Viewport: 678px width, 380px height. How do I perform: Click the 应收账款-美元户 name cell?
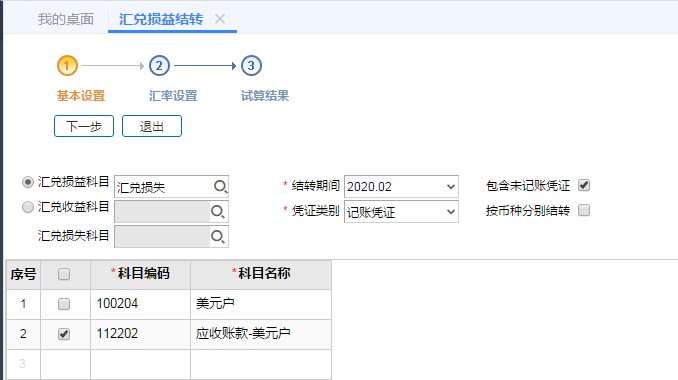coord(261,334)
